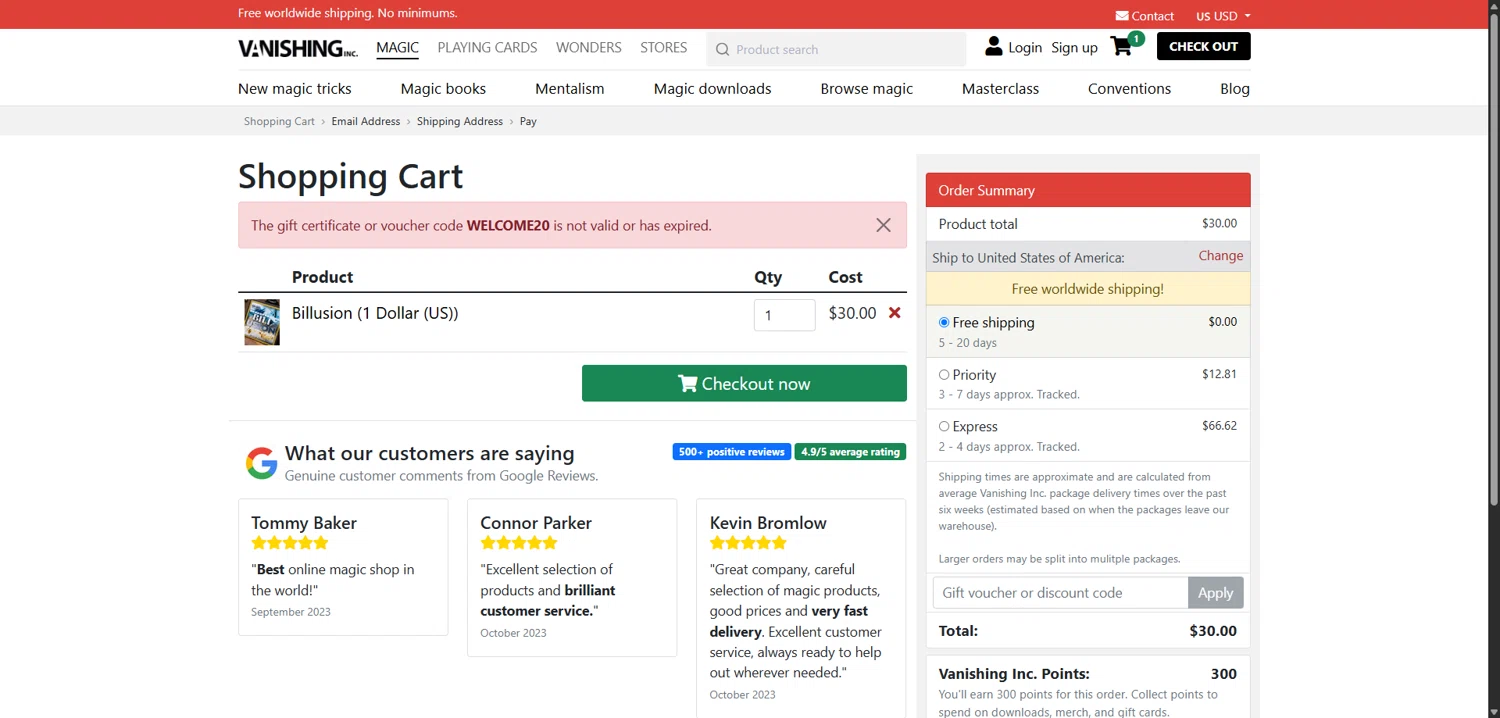Viewport: 1500px width, 718px height.
Task: Open Mentalism menu item
Action: click(570, 89)
